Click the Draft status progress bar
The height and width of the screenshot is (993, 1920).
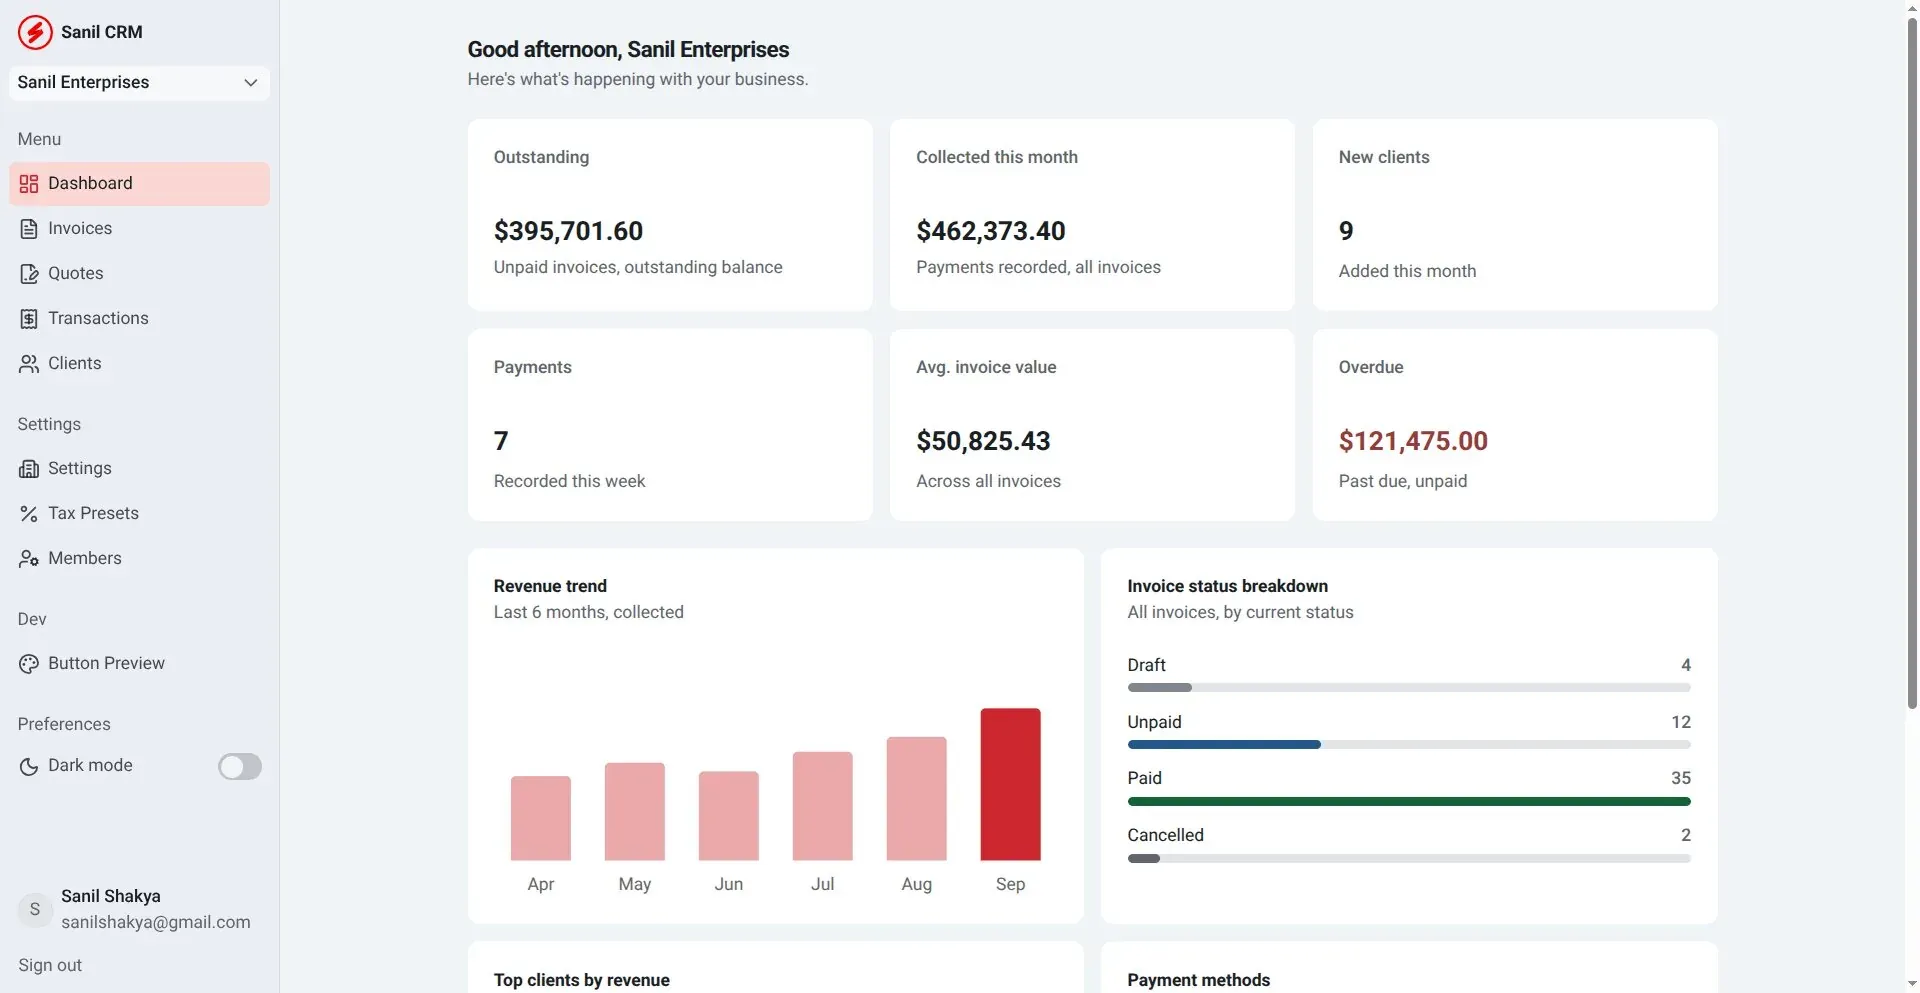point(1409,688)
